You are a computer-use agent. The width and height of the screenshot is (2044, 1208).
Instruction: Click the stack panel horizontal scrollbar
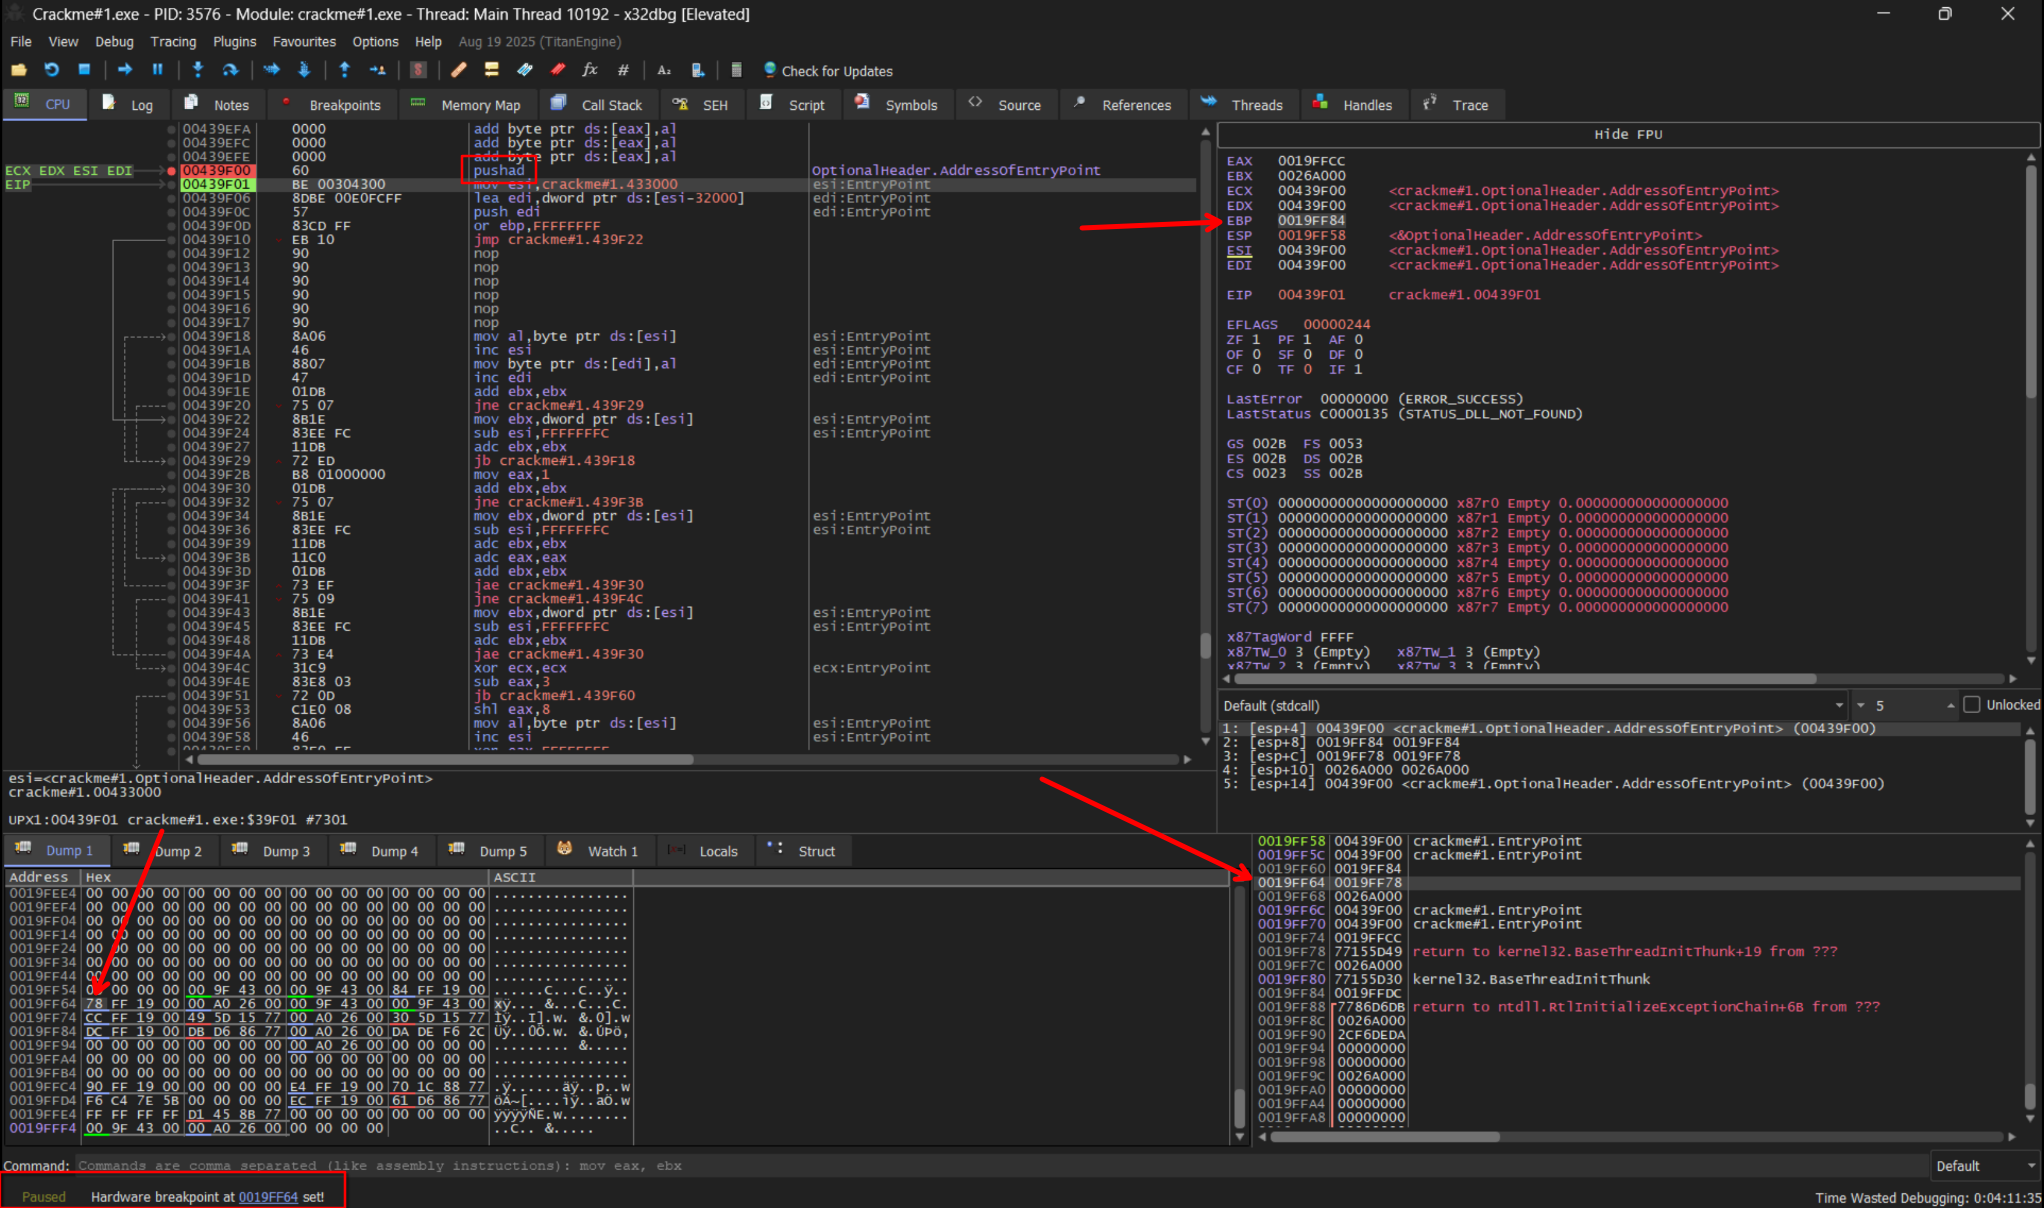(1385, 1137)
